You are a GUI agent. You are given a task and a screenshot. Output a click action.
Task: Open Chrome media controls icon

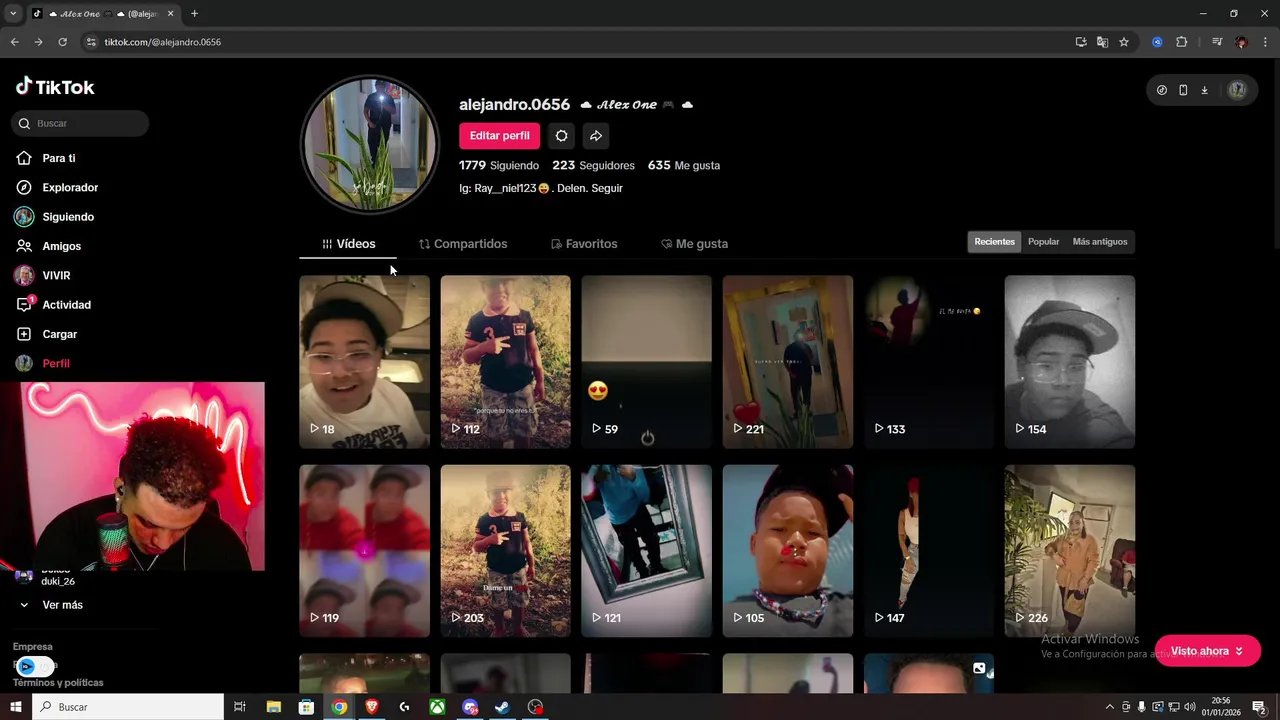pyautogui.click(x=1217, y=42)
